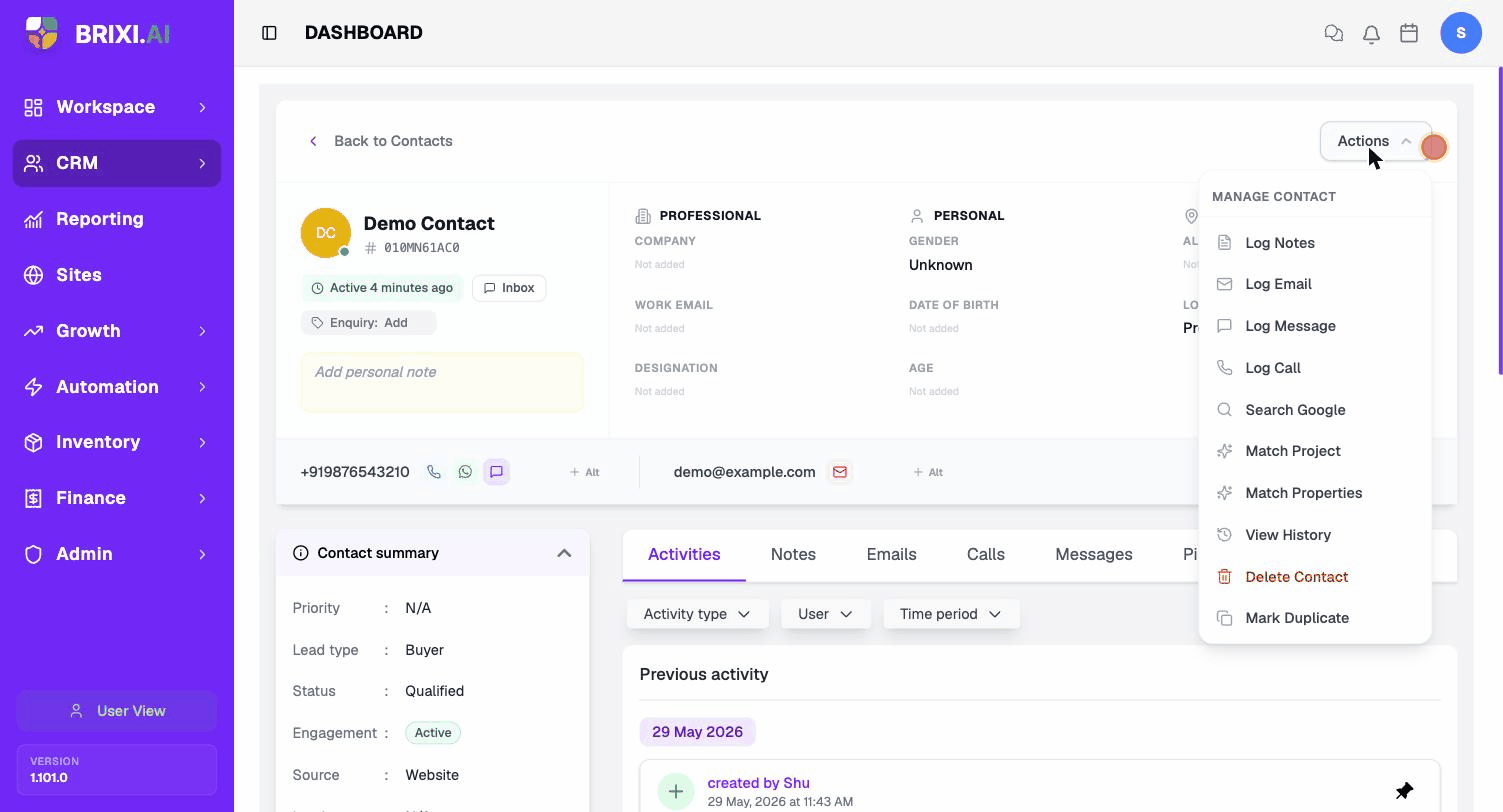Click the red email icon next to demo@example.com
The image size is (1503, 812).
(x=840, y=472)
